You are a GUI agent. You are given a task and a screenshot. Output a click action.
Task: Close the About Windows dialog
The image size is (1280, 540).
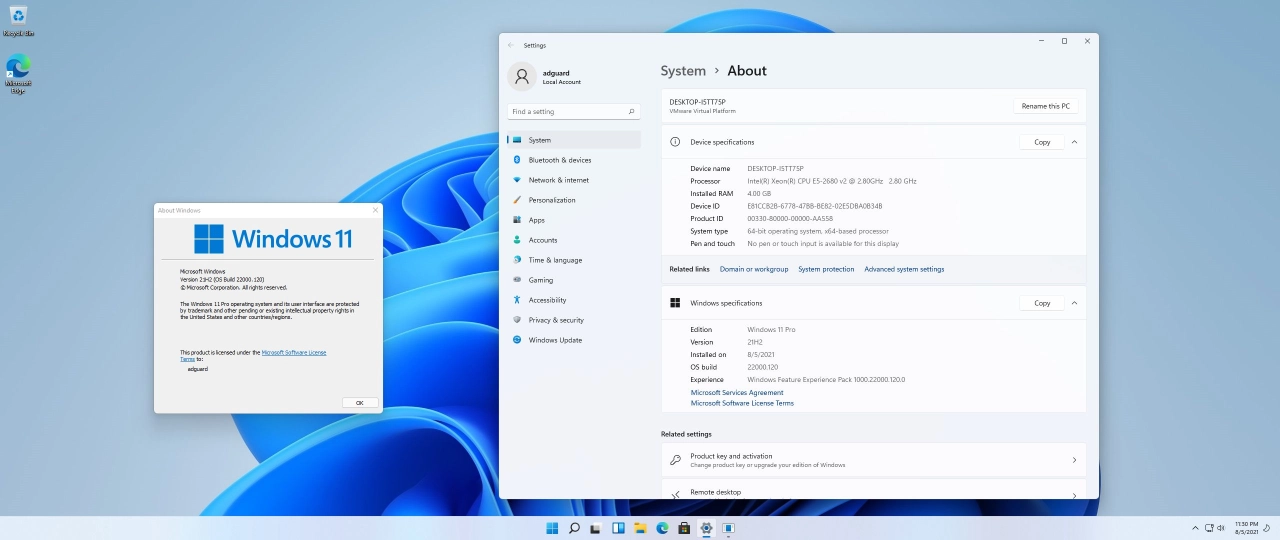pyautogui.click(x=376, y=210)
